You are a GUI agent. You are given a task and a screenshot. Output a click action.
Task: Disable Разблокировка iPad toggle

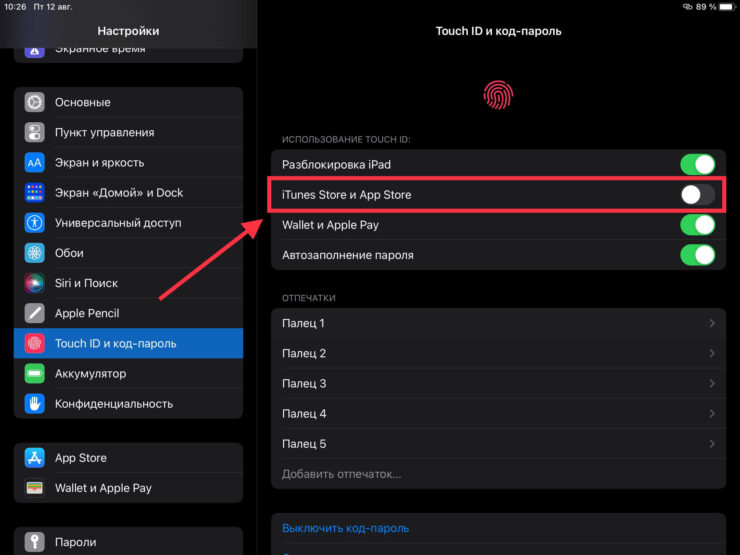coord(697,165)
